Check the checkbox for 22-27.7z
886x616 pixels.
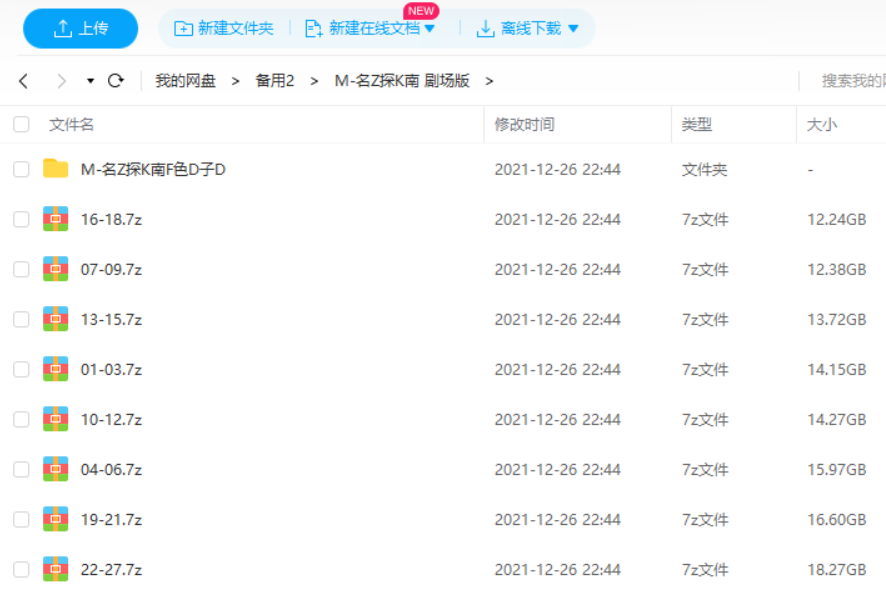[20, 569]
